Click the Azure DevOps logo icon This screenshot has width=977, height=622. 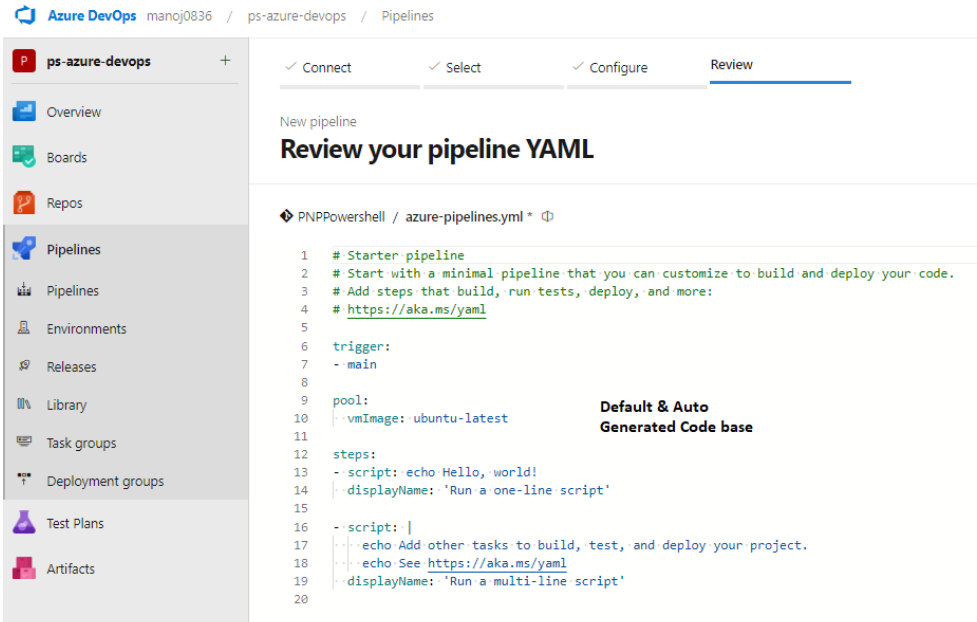click(26, 15)
